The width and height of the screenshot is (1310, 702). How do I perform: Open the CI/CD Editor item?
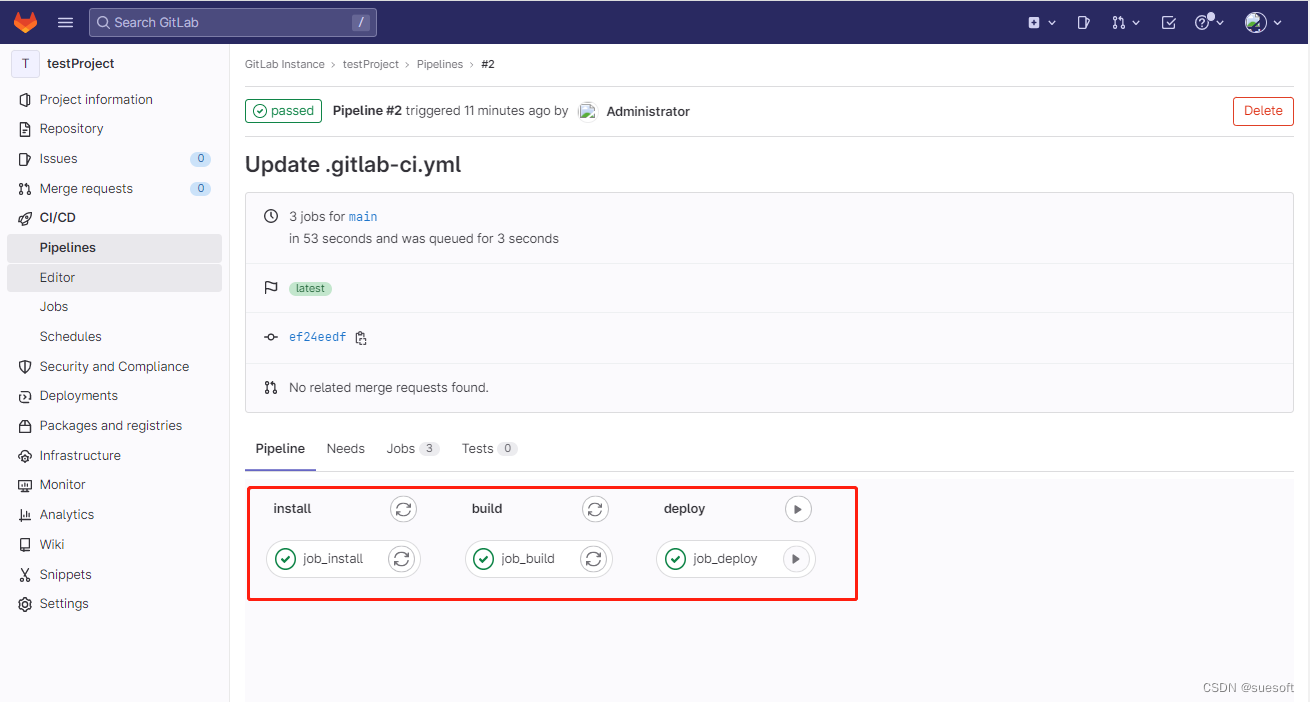(x=114, y=277)
